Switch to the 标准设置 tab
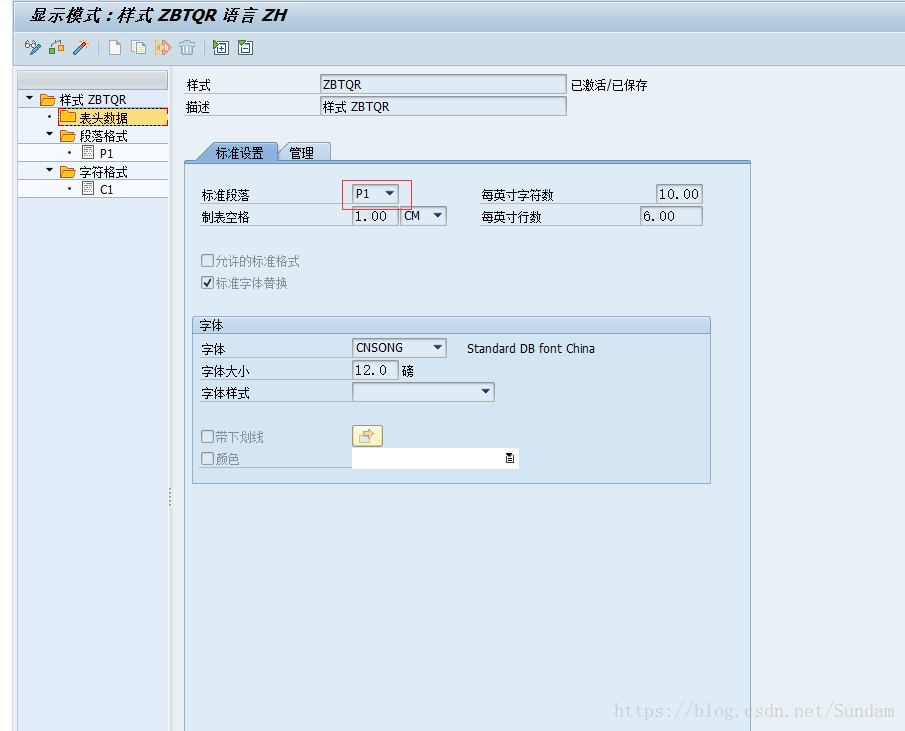The image size is (905, 731). coord(239,153)
